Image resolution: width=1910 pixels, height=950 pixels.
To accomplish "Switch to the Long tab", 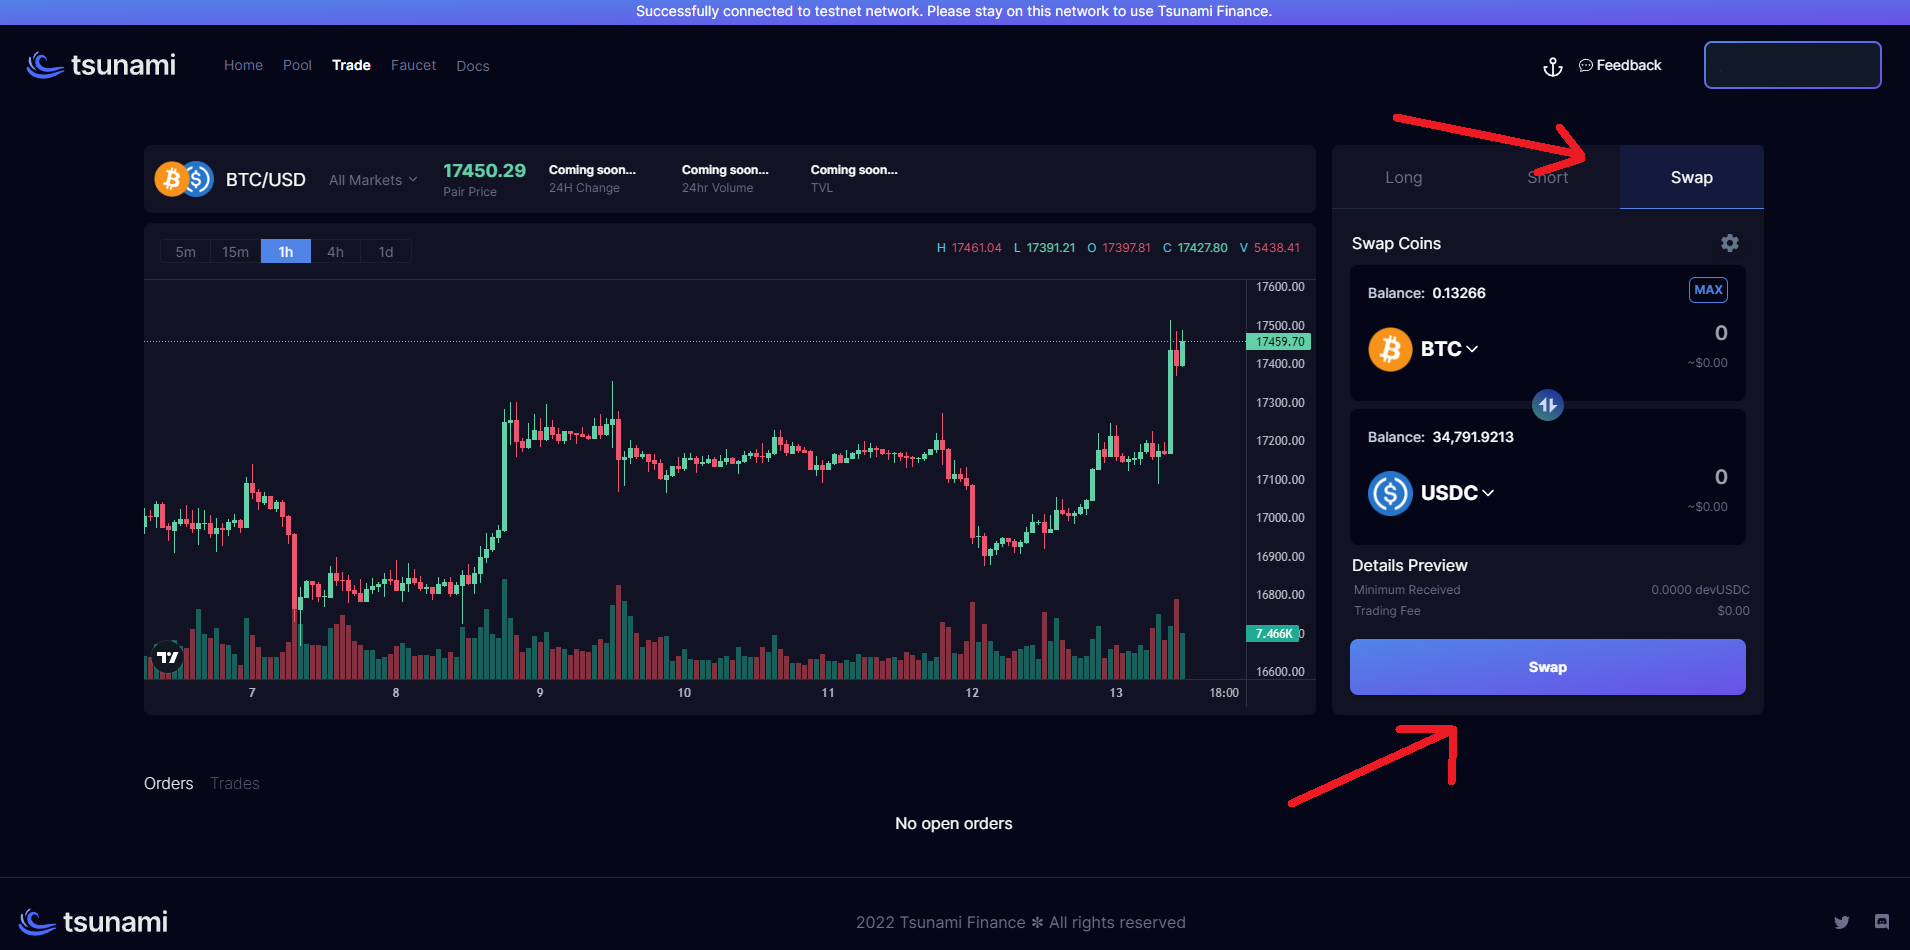I will [1404, 177].
